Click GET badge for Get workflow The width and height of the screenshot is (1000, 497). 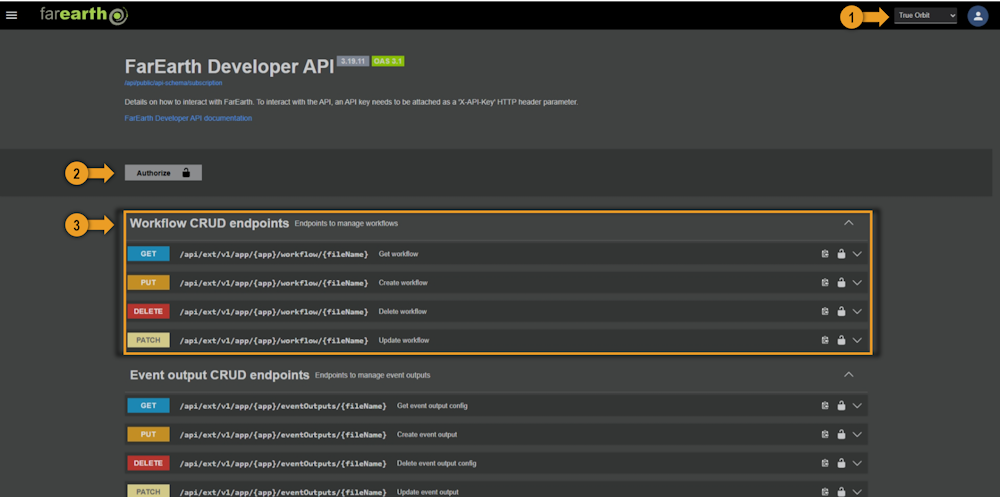pyautogui.click(x=149, y=254)
